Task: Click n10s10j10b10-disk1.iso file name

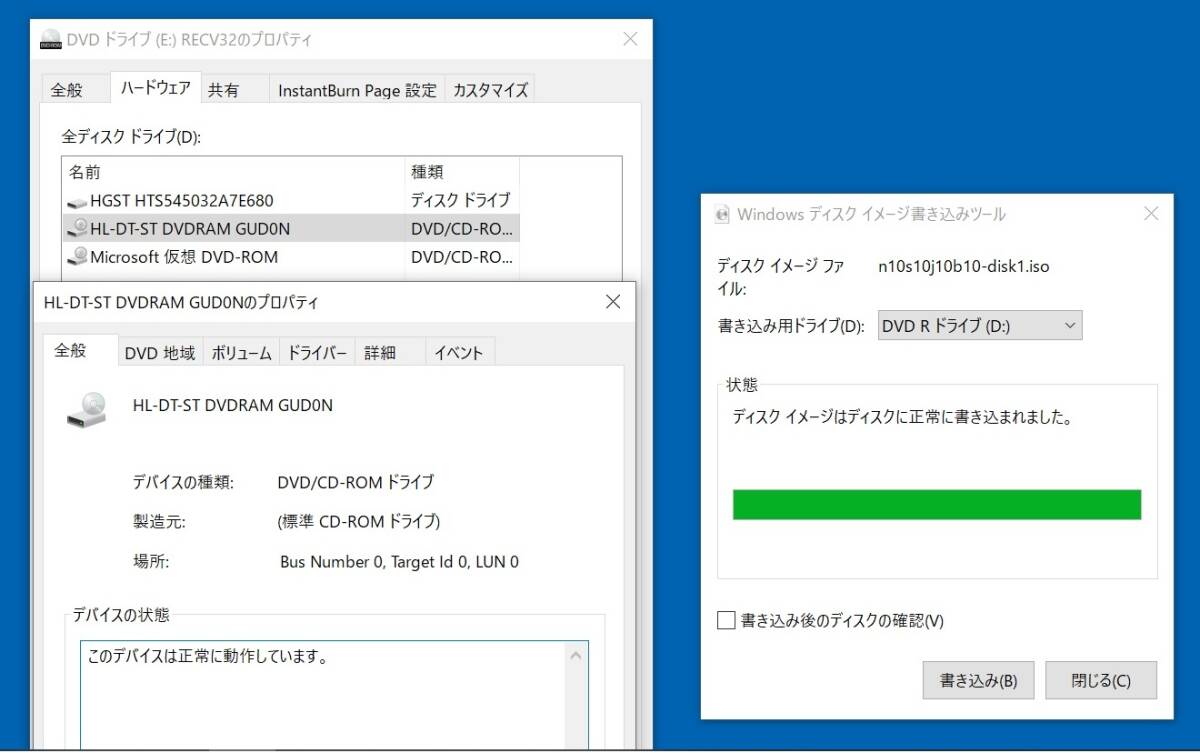Action: 964,266
